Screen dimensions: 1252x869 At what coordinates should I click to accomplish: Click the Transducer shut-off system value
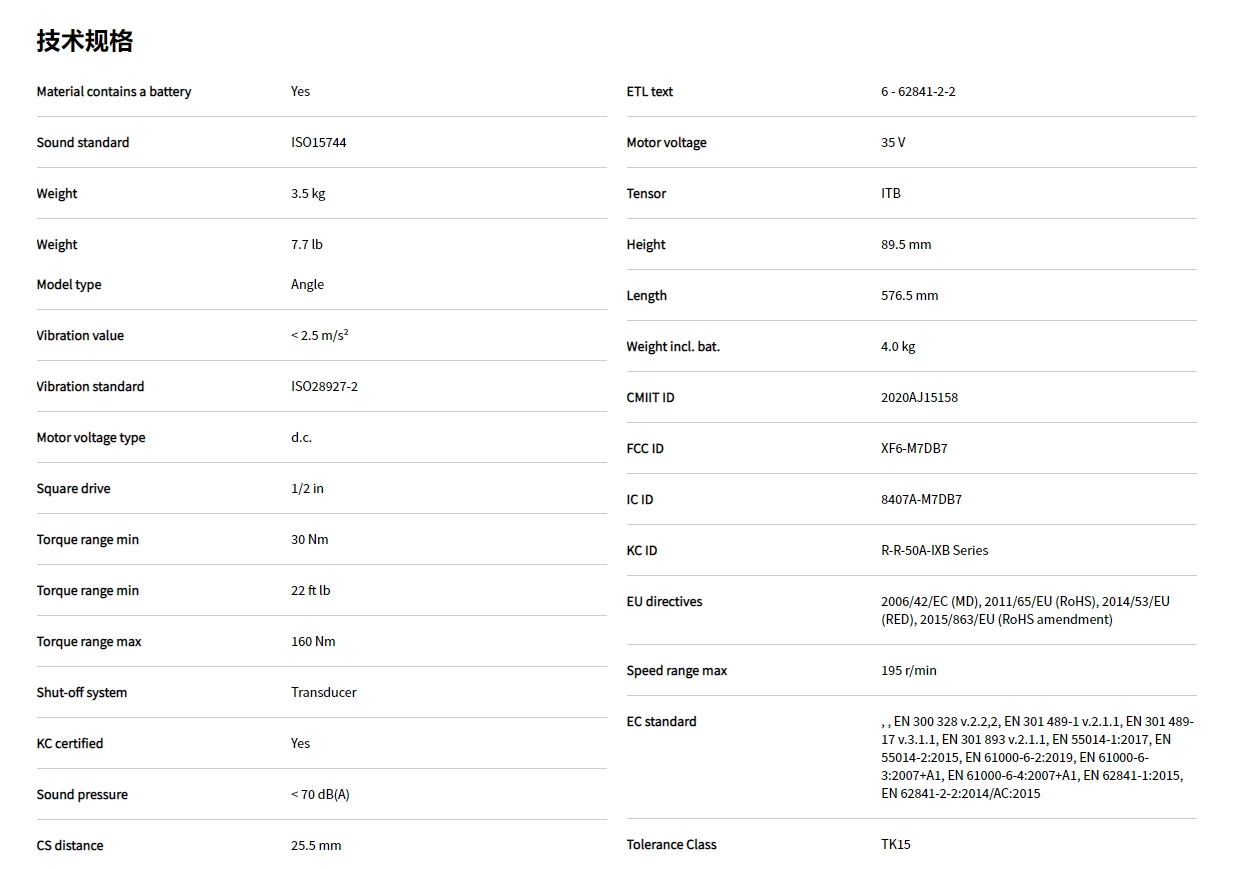(x=324, y=693)
